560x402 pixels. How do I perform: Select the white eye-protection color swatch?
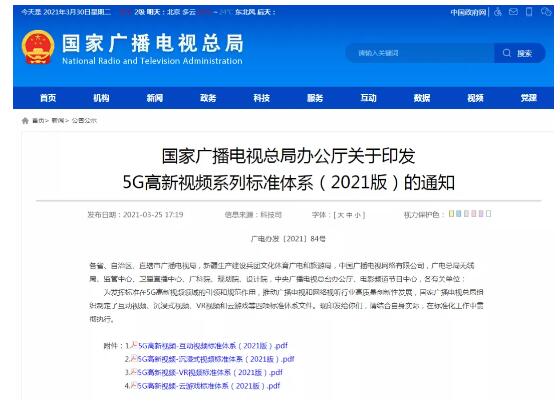pos(489,213)
